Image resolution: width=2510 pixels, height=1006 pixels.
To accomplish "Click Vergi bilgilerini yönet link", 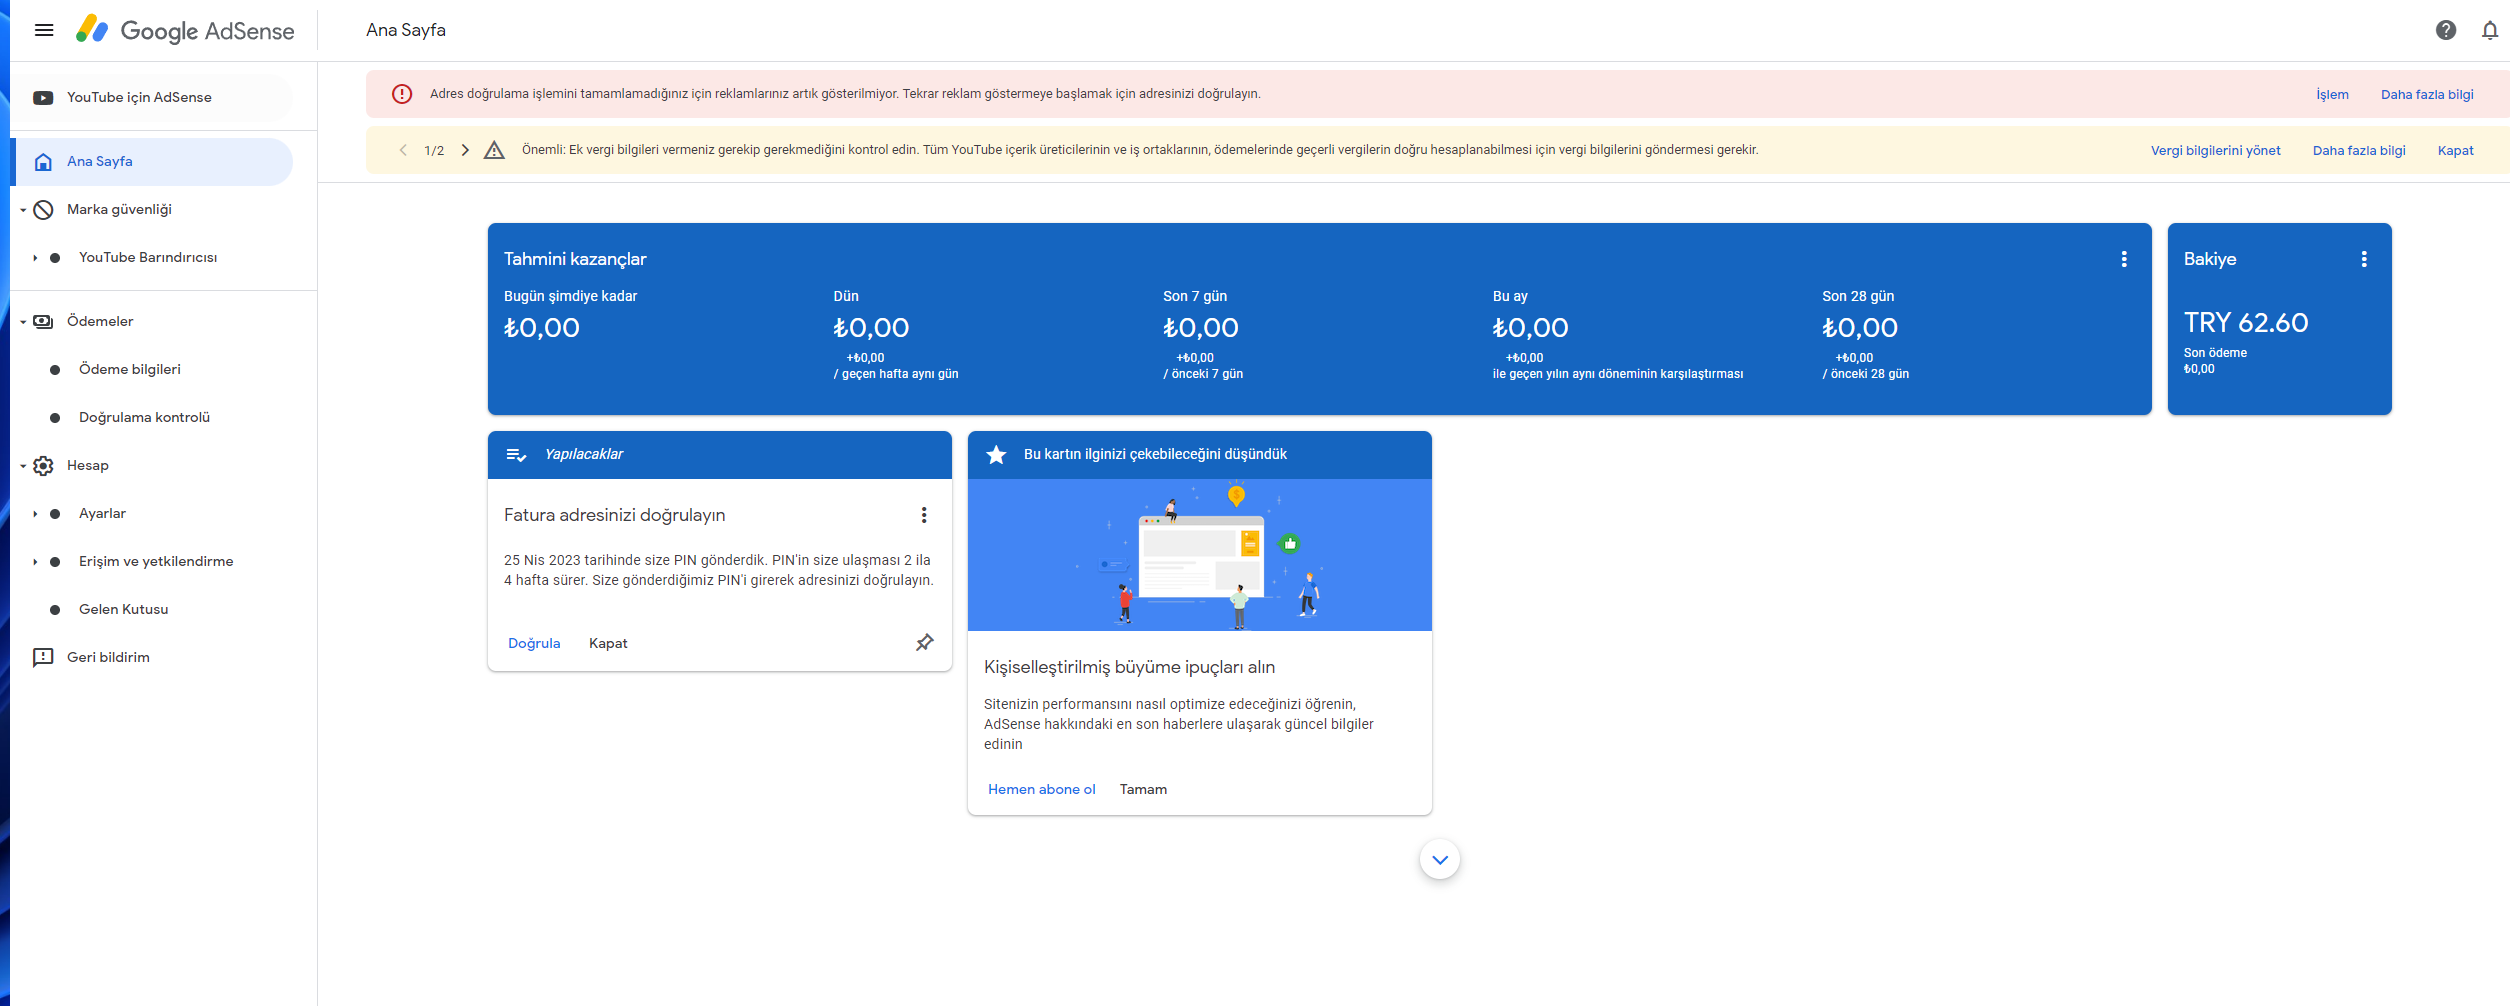I will point(2216,151).
